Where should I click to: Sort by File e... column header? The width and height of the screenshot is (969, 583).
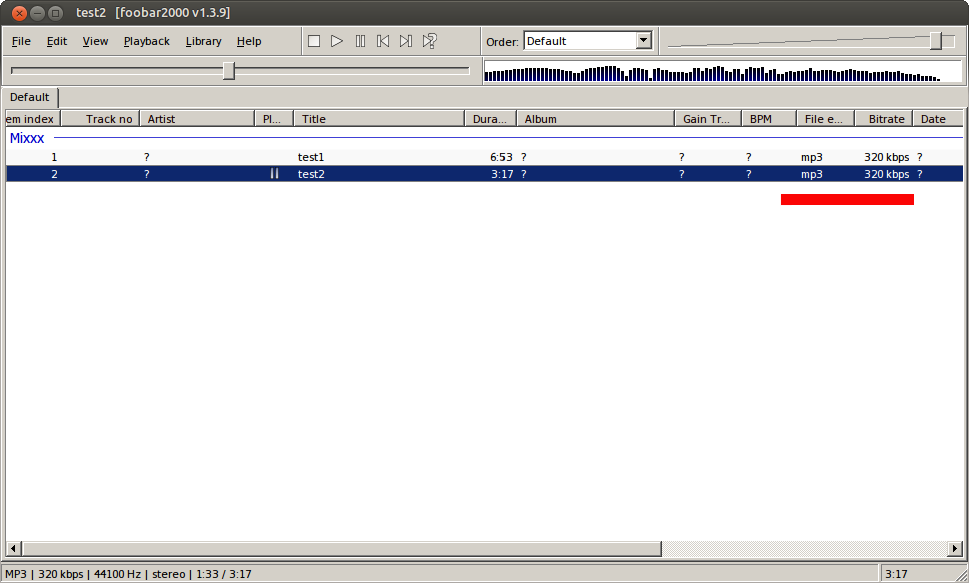[825, 119]
